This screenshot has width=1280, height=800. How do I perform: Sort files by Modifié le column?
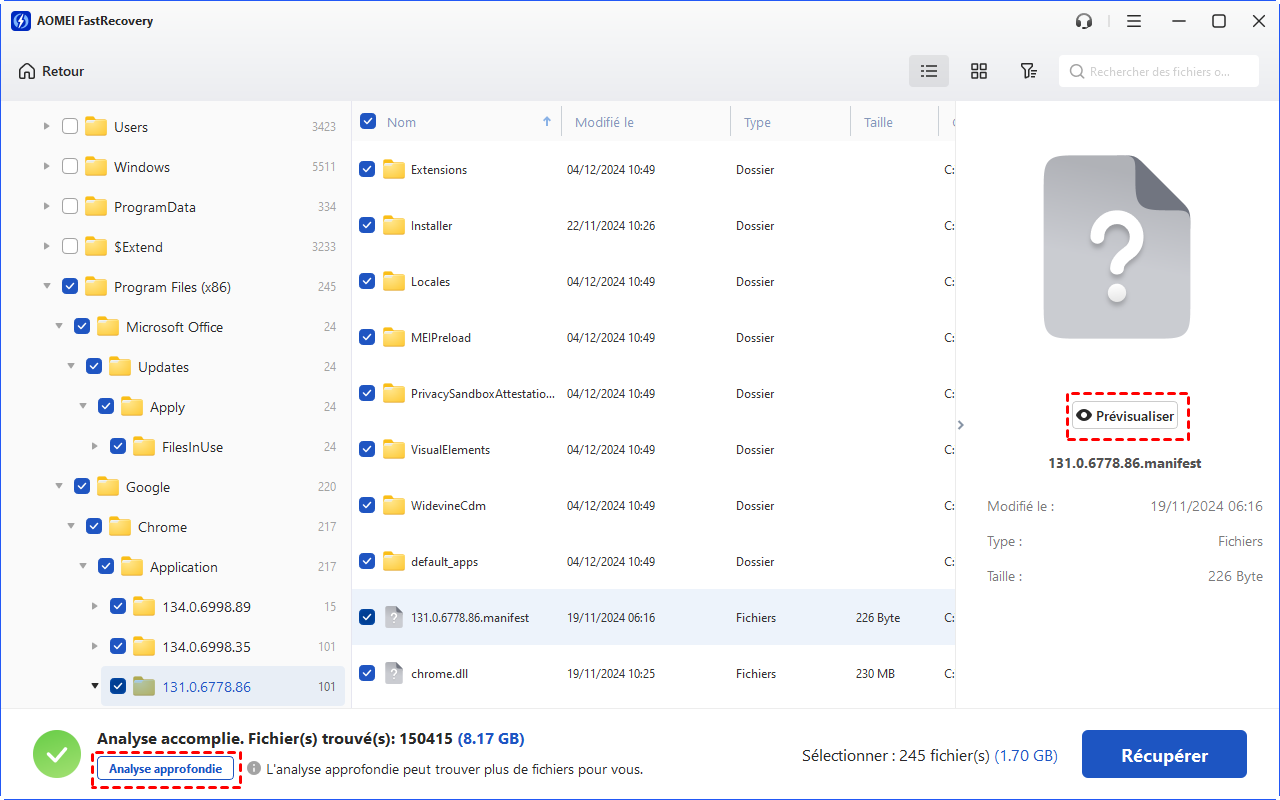604,122
